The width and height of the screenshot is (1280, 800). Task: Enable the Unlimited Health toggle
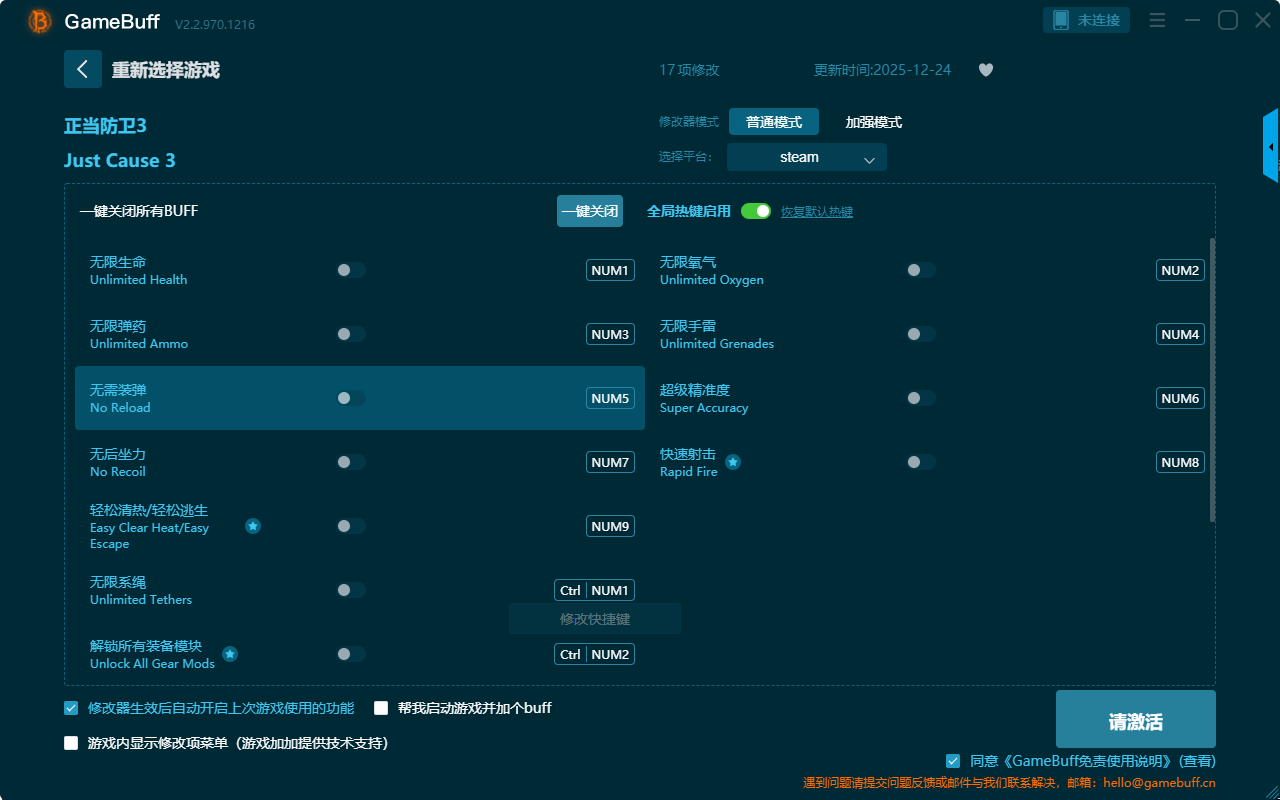[351, 270]
